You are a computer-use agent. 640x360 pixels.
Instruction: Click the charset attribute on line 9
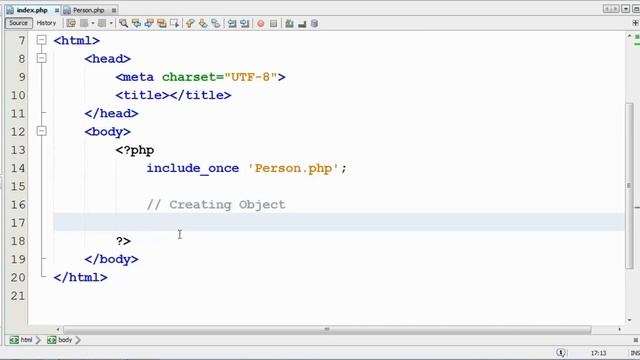pos(189,77)
